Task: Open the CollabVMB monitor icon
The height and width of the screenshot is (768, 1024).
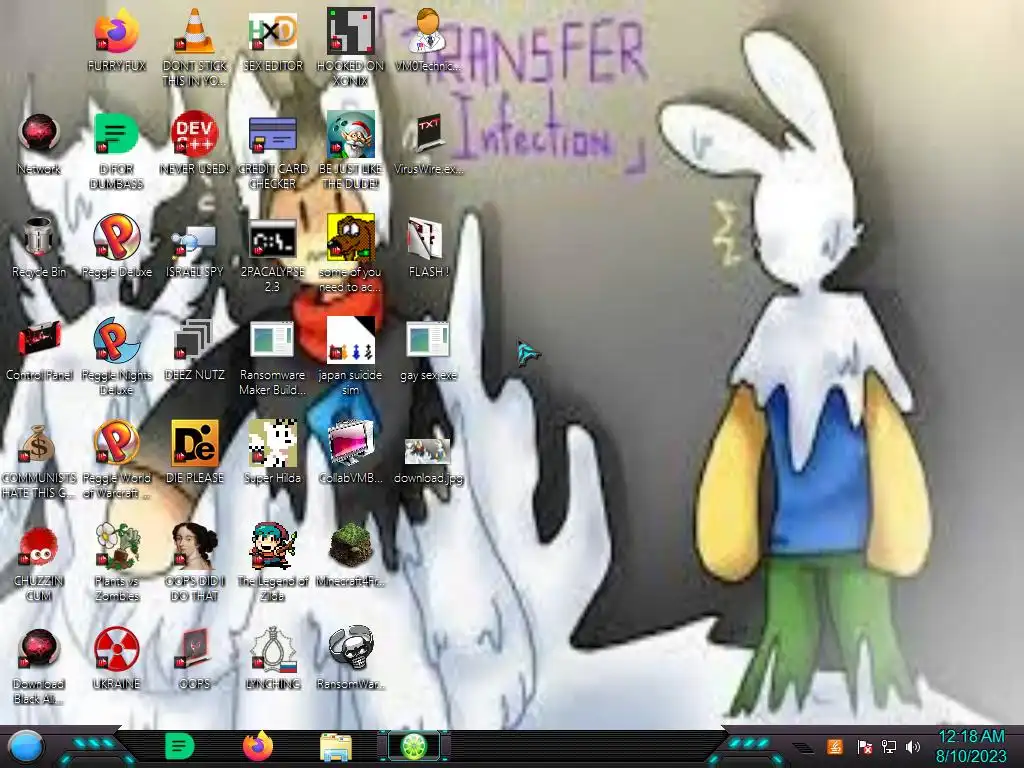Action: point(350,442)
